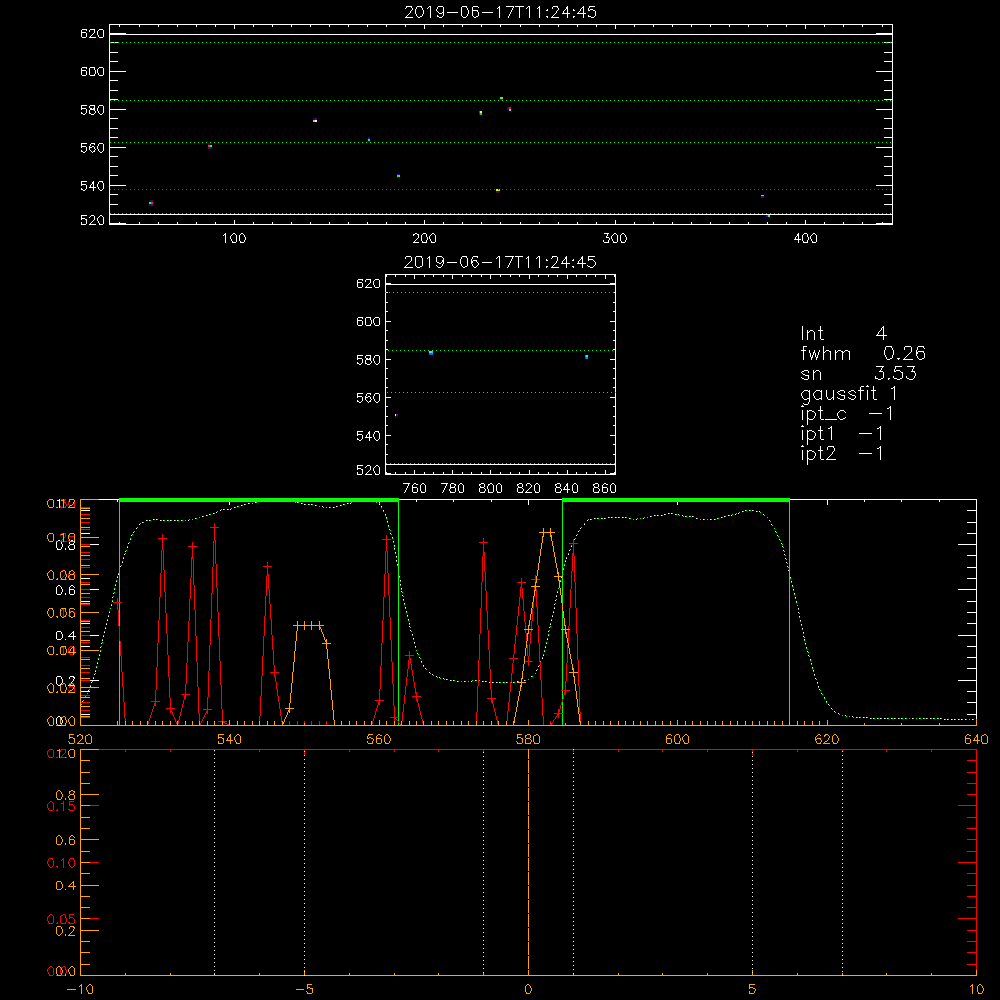
Task: Click the '300' x-axis label on top plot
Action: [615, 239]
